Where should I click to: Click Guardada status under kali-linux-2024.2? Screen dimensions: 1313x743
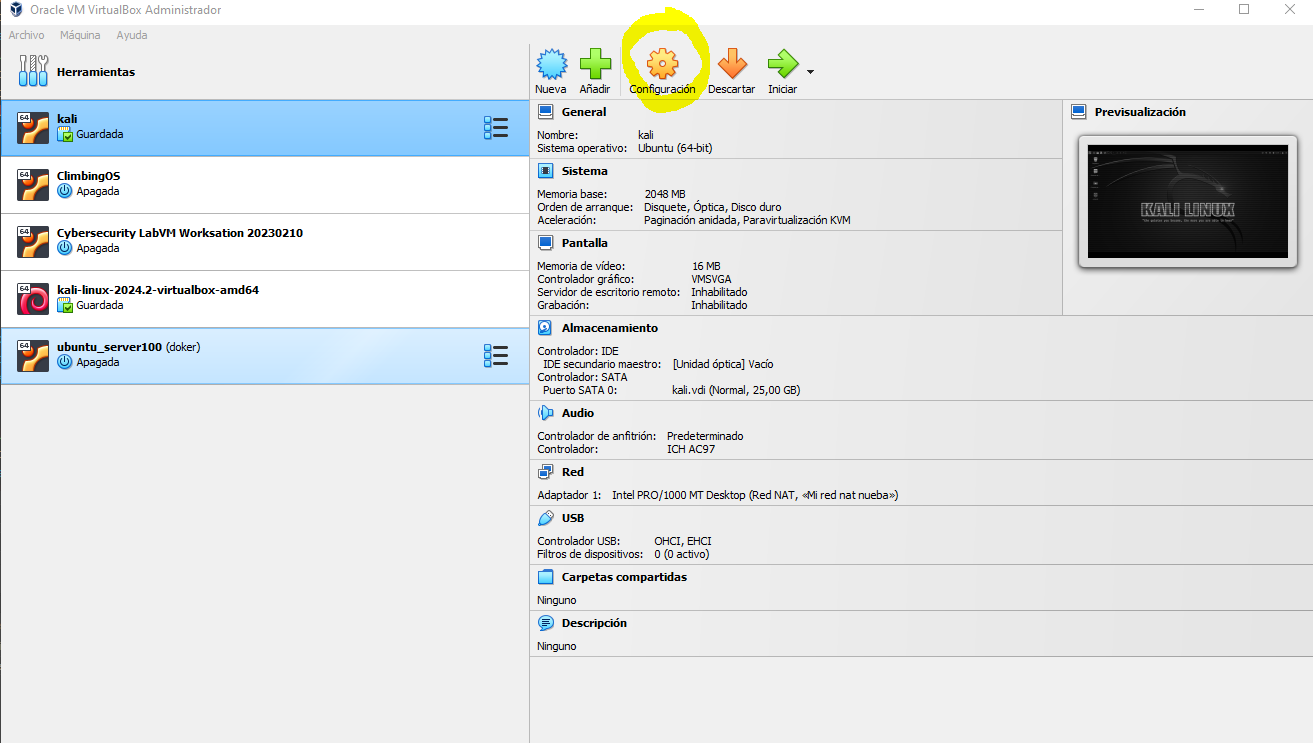point(100,305)
